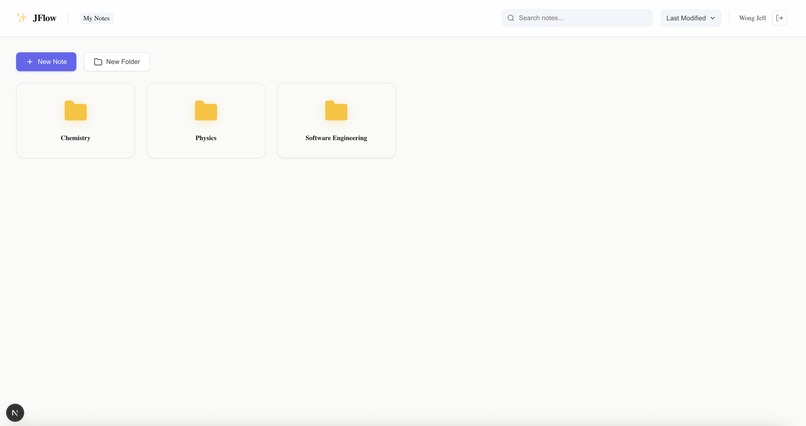Create a note with New Note button

click(46, 62)
